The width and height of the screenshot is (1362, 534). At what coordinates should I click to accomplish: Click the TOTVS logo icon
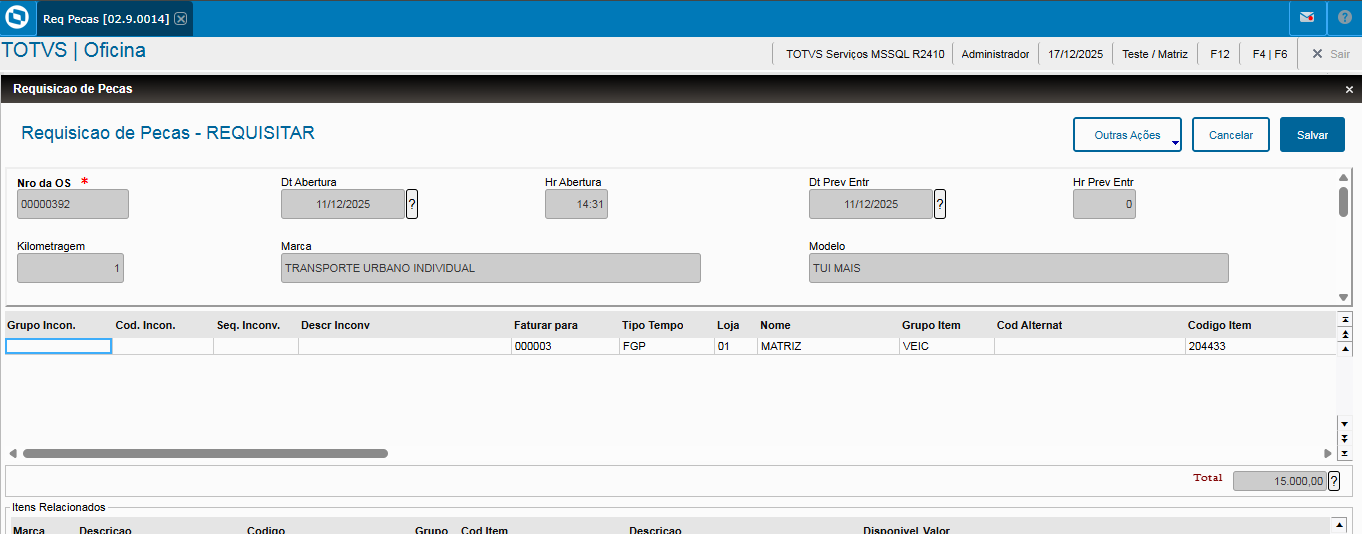point(17,18)
